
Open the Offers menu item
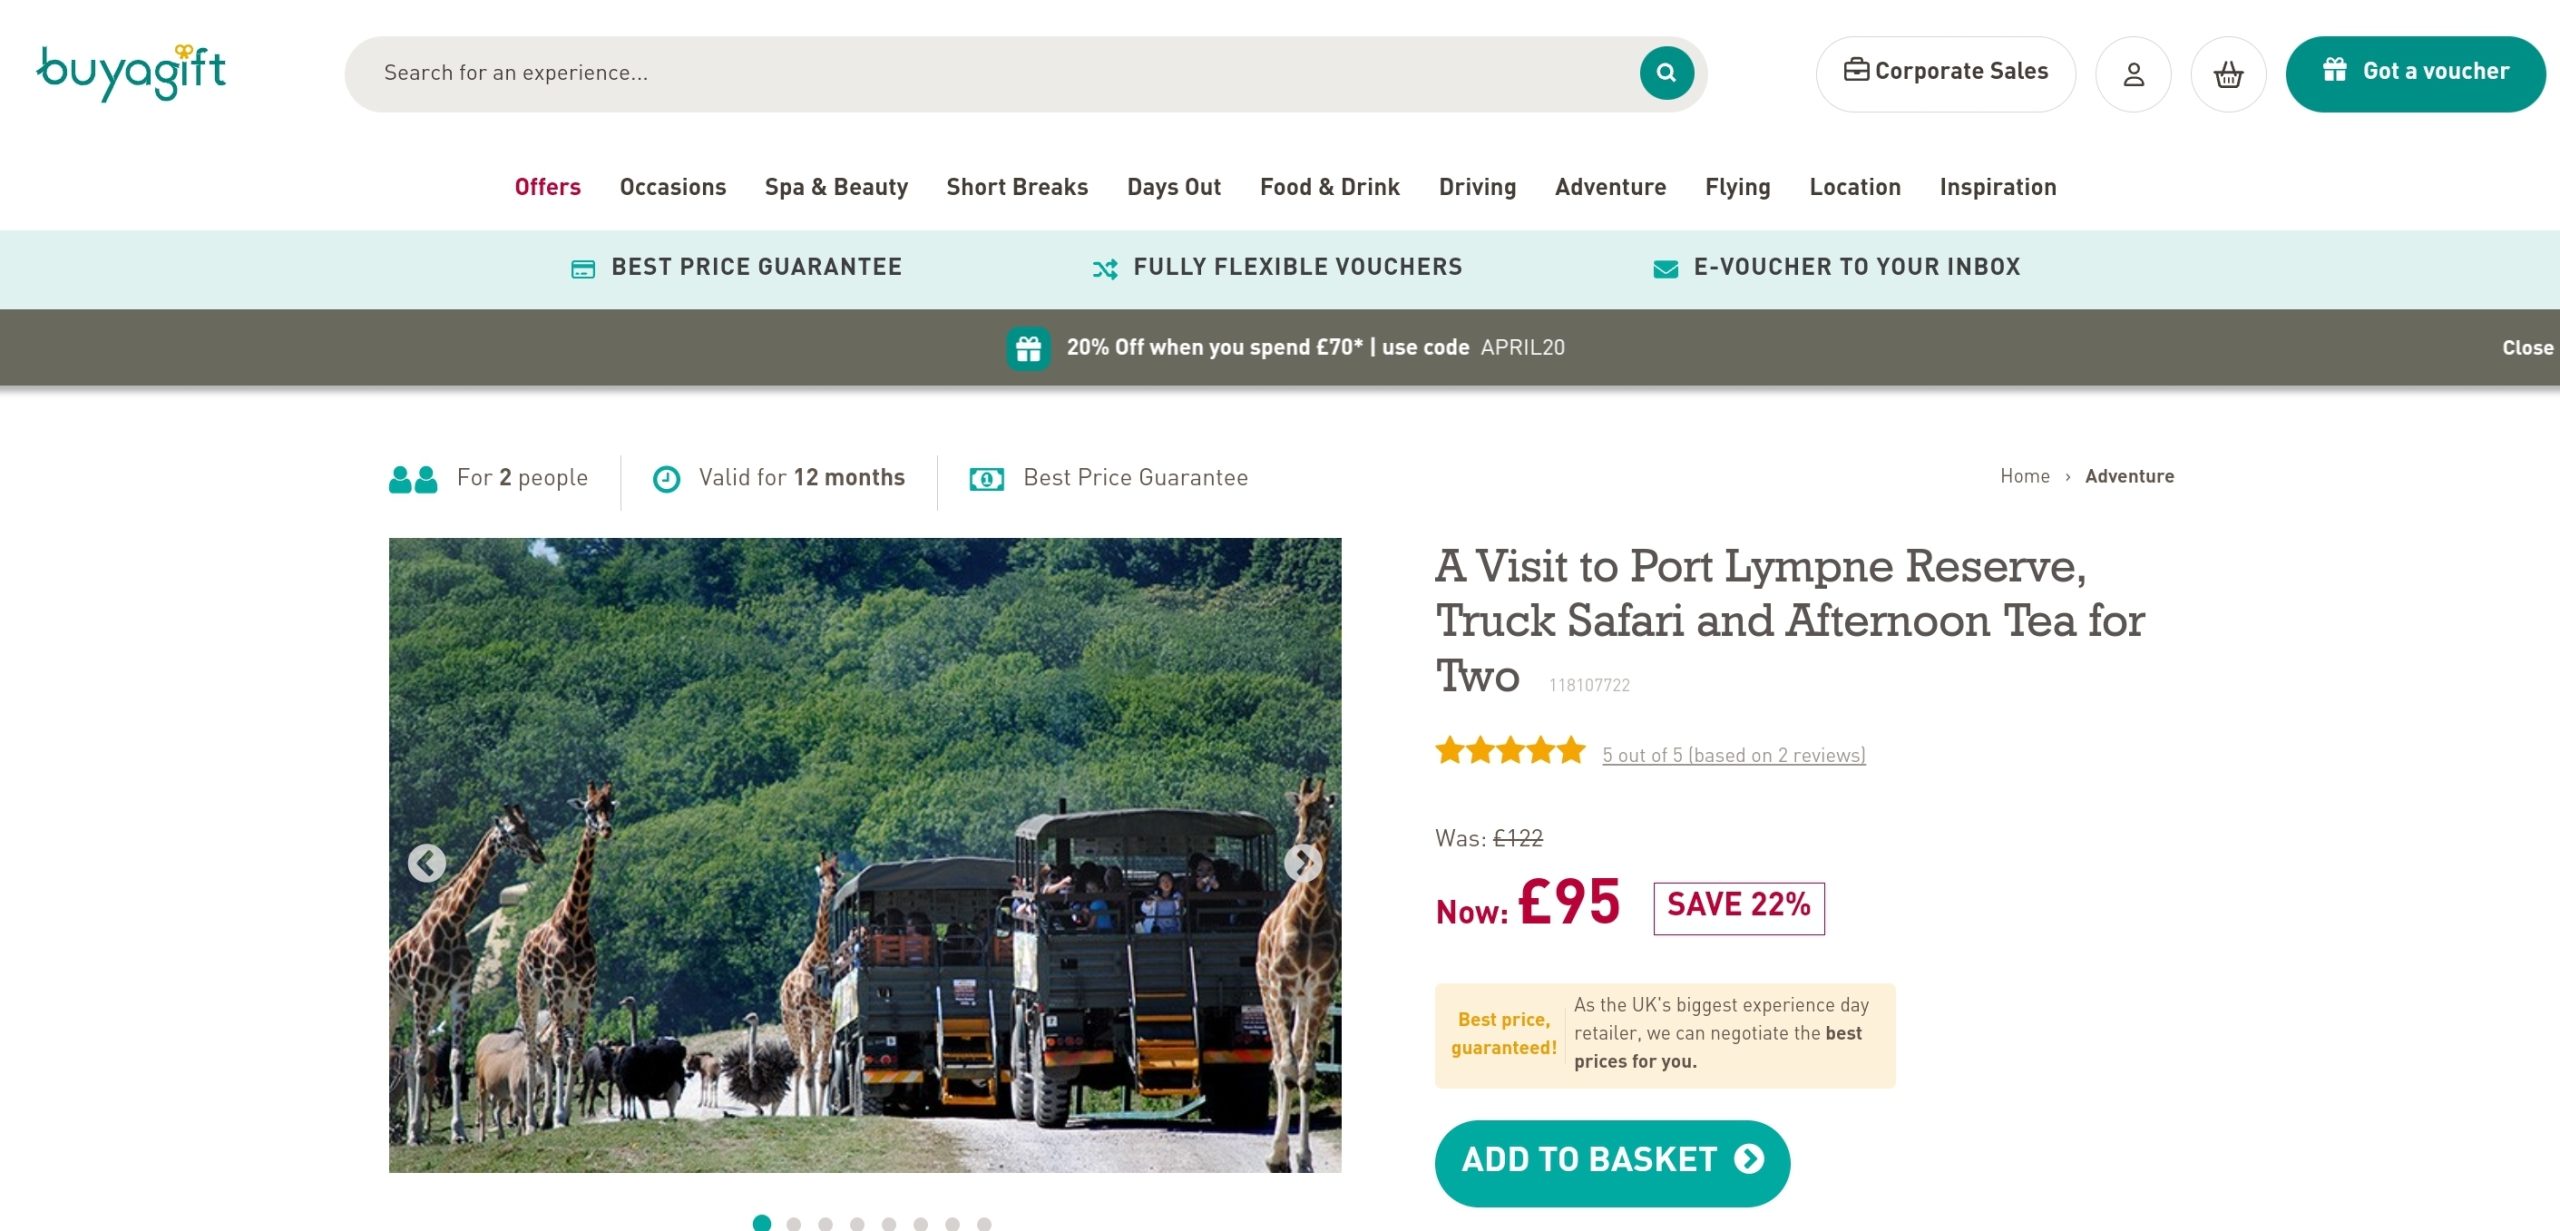click(x=547, y=187)
